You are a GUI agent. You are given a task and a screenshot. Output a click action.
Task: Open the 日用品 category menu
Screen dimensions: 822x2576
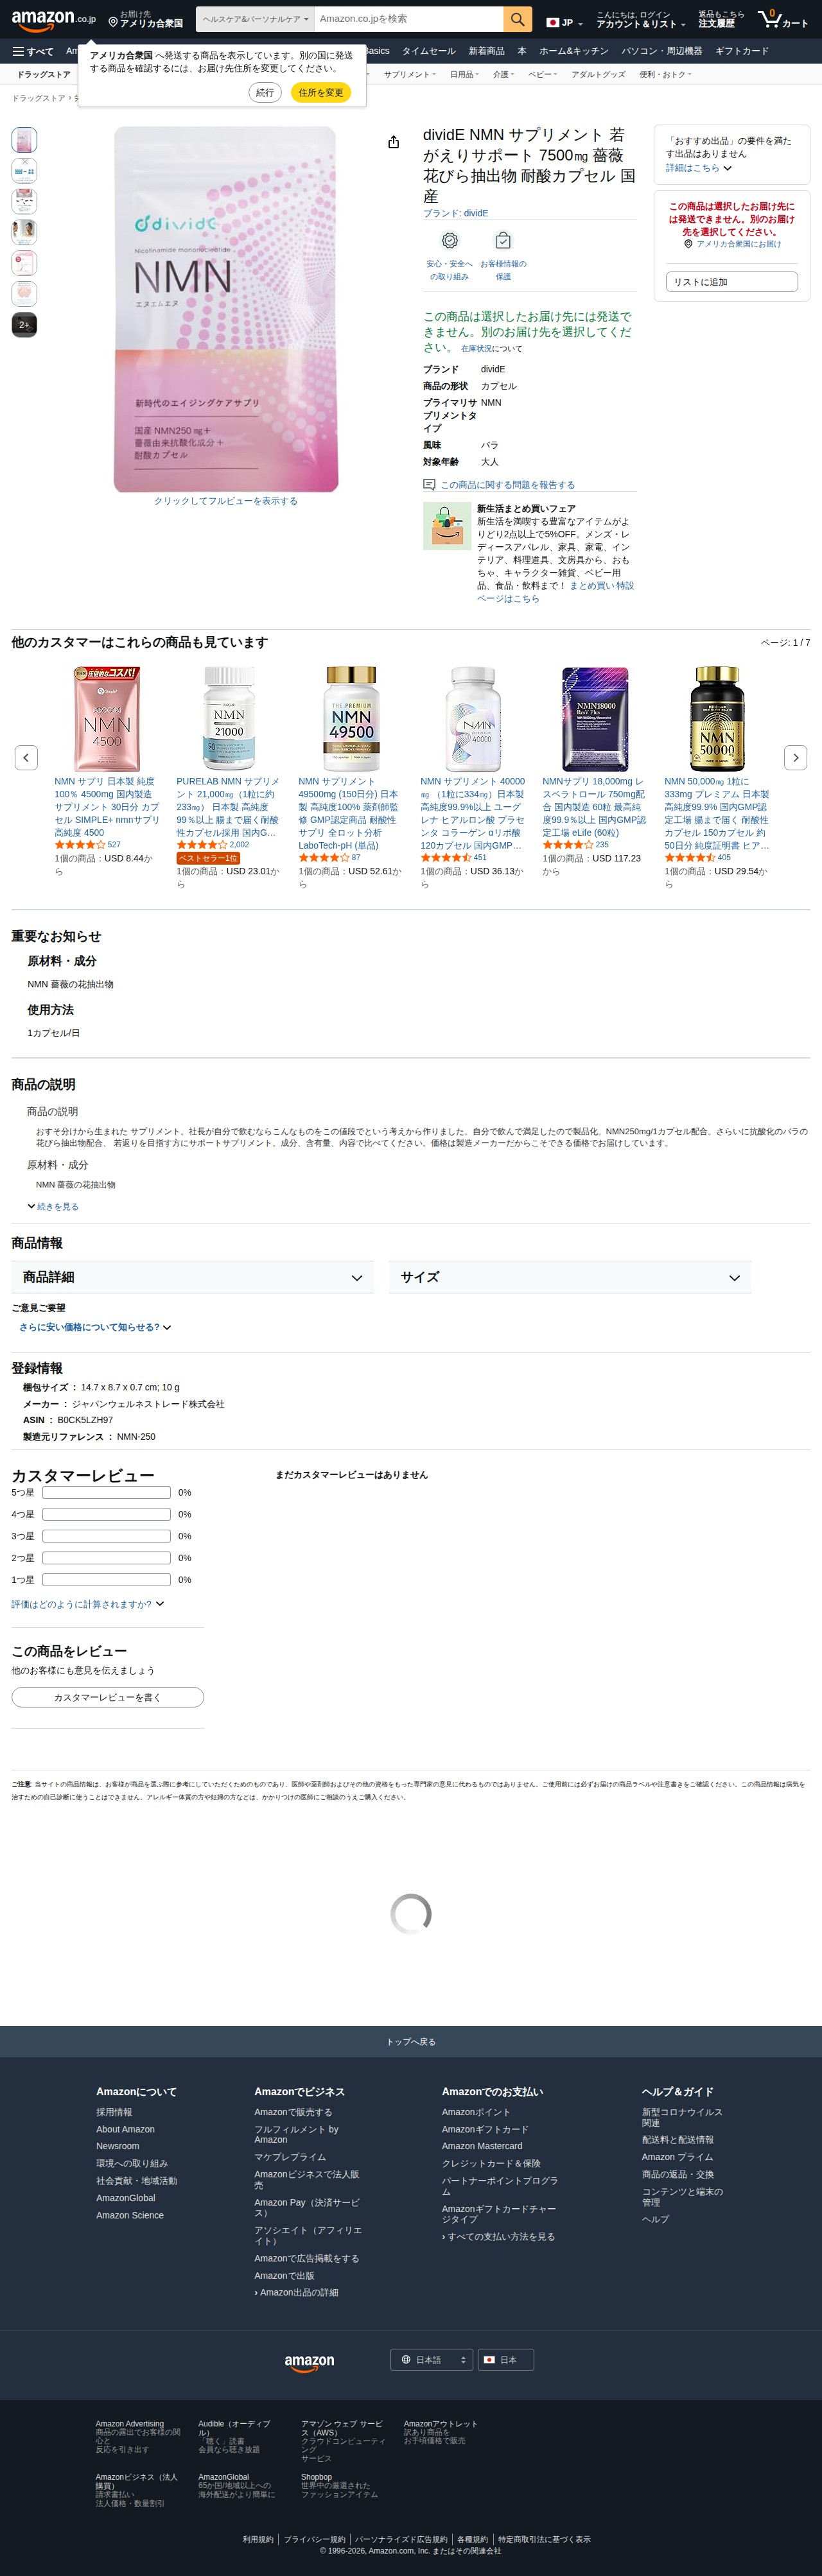[464, 74]
